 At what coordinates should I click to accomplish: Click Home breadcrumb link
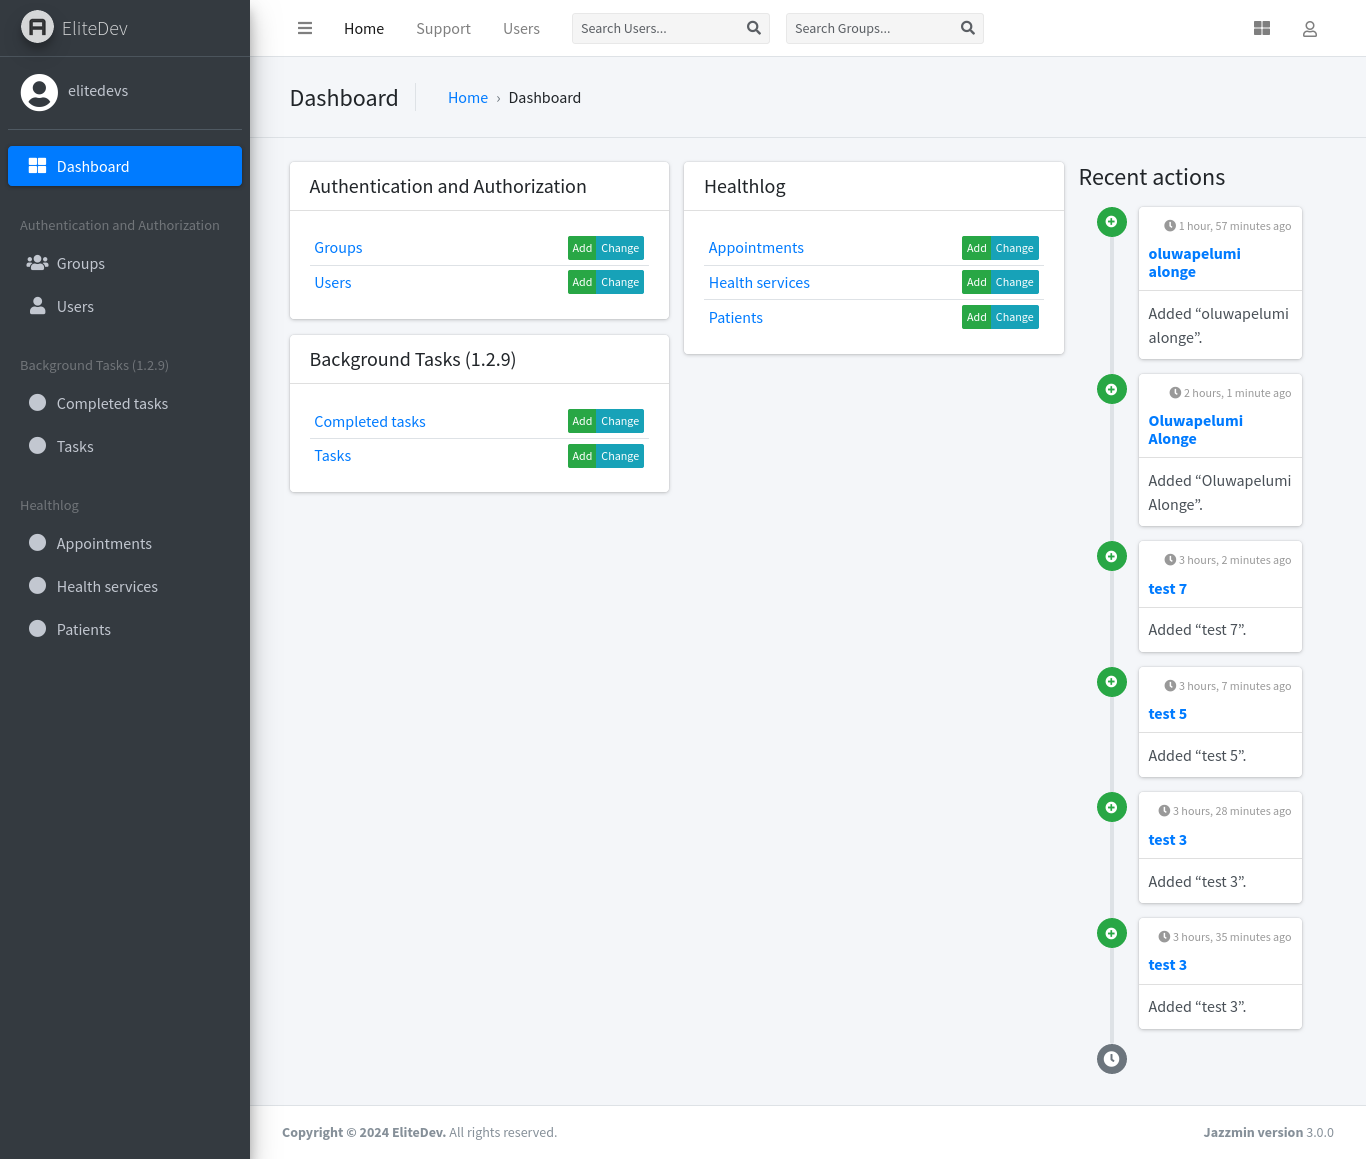(x=468, y=98)
